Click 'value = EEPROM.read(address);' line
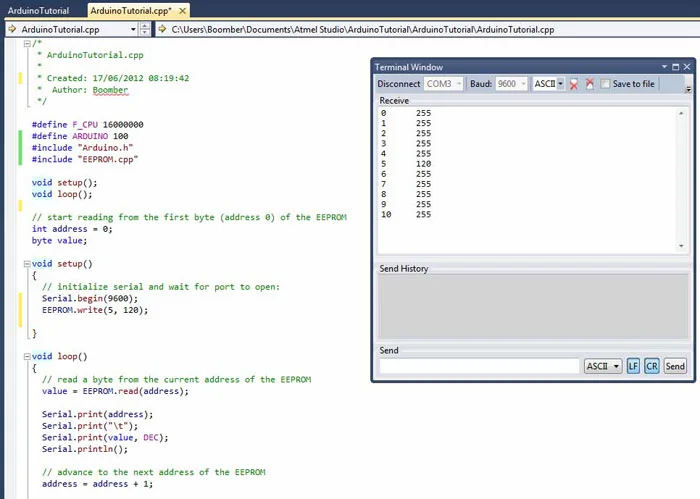This screenshot has width=700, height=499. (x=115, y=391)
